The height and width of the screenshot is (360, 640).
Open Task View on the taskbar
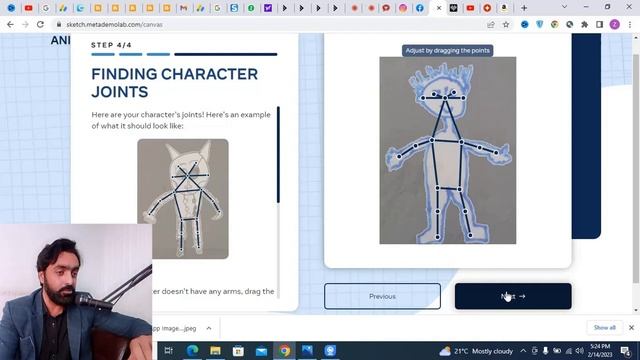[168, 351]
